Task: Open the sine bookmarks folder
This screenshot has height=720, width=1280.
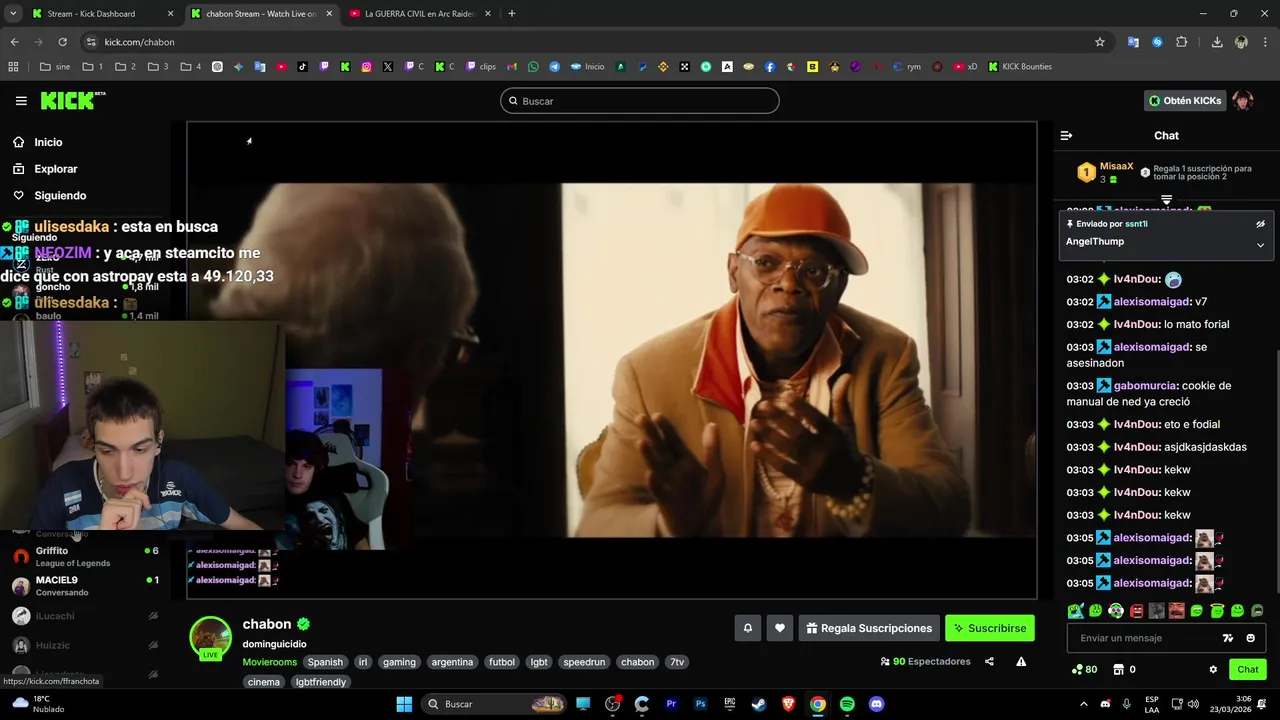Action: [55, 67]
